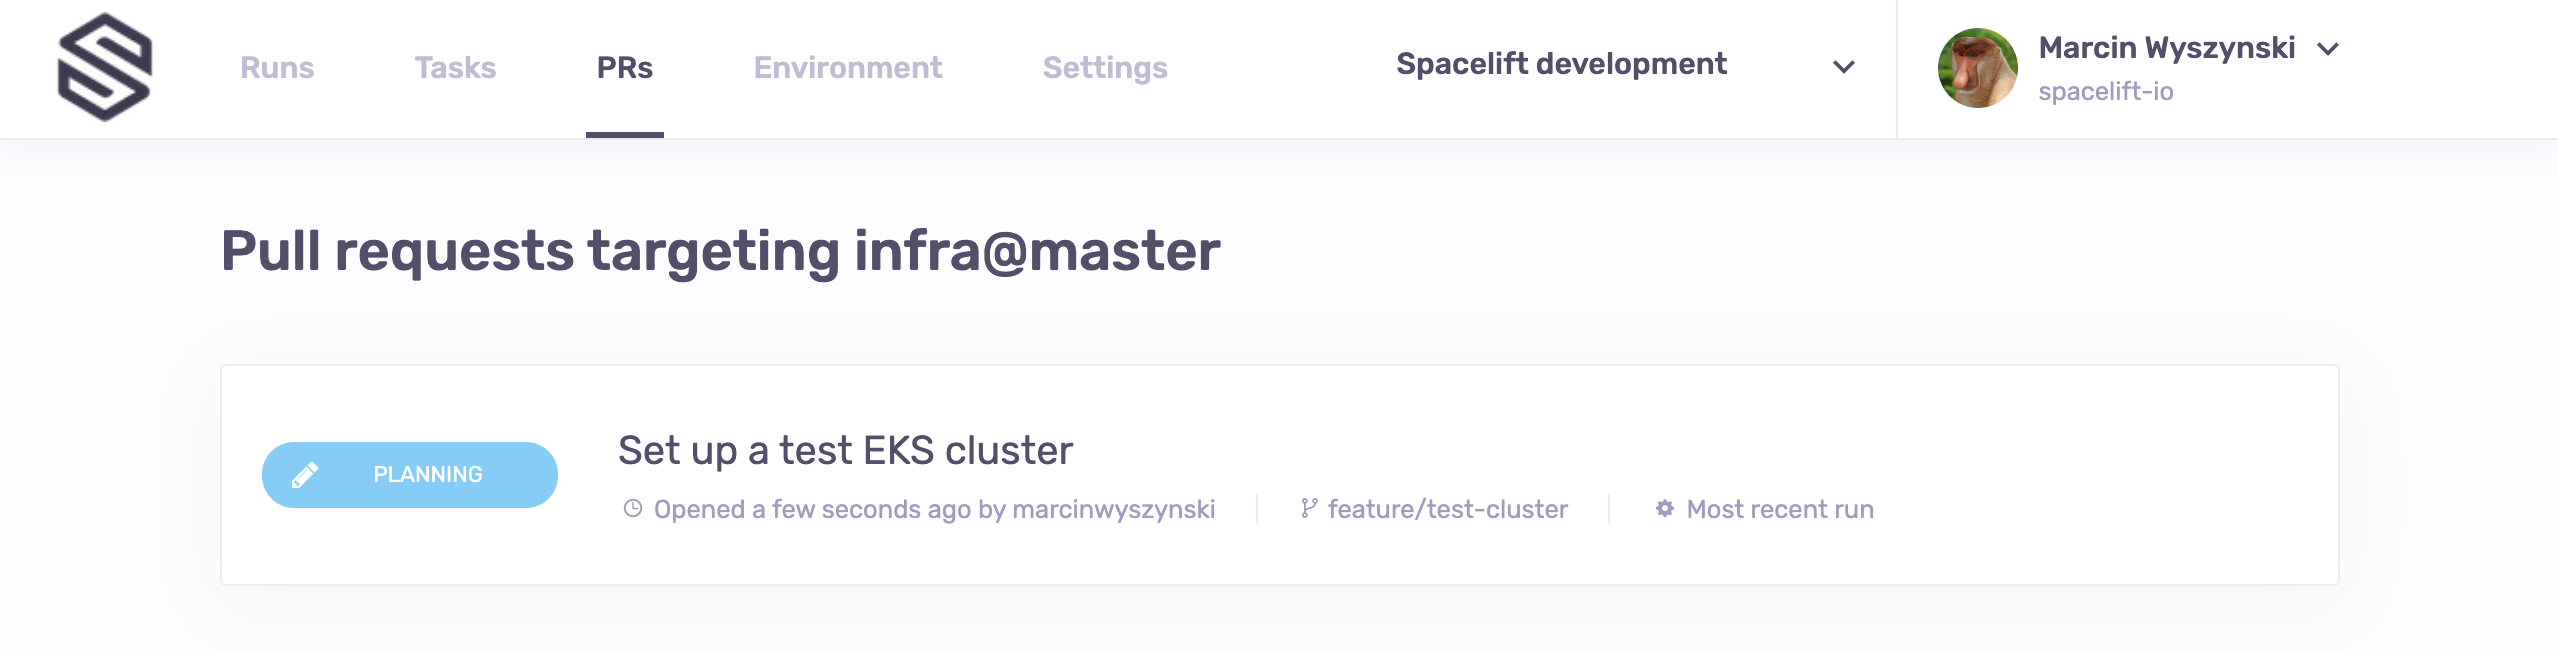The image size is (2558, 650).
Task: Expand the chevron next to Spacelift development
Action: pyautogui.click(x=1843, y=67)
